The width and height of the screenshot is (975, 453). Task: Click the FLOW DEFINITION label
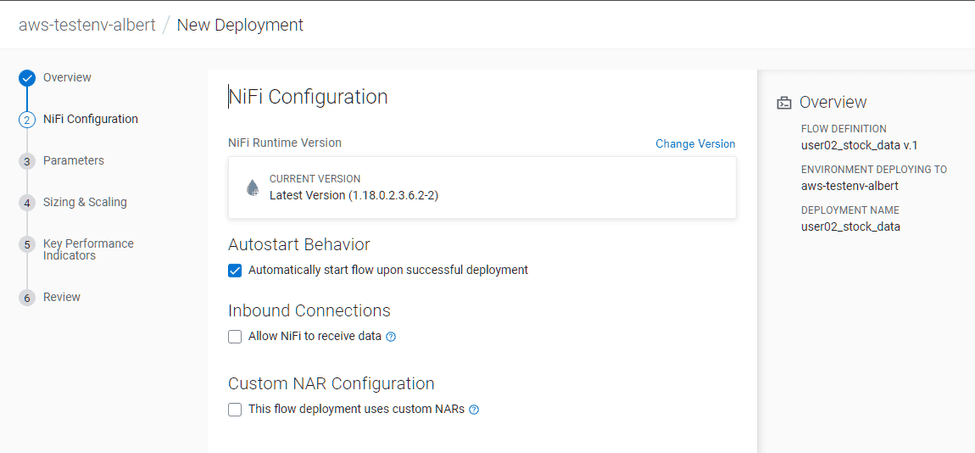[x=844, y=129]
